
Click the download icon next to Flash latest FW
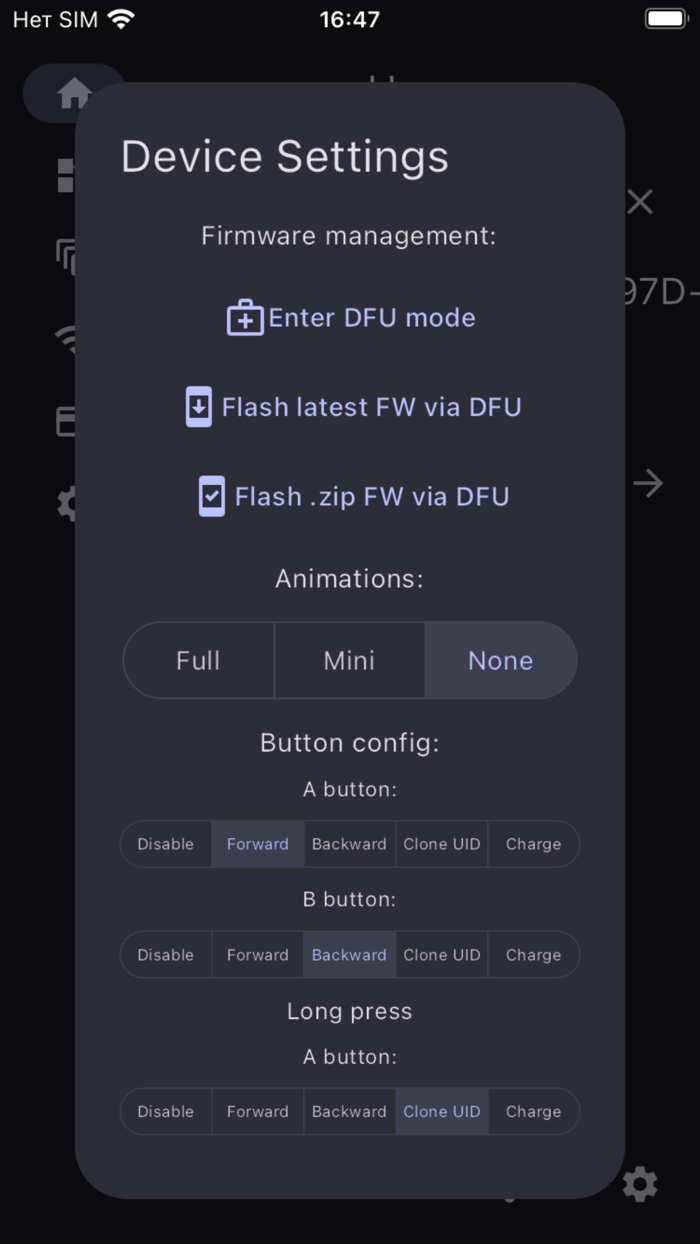(x=199, y=407)
